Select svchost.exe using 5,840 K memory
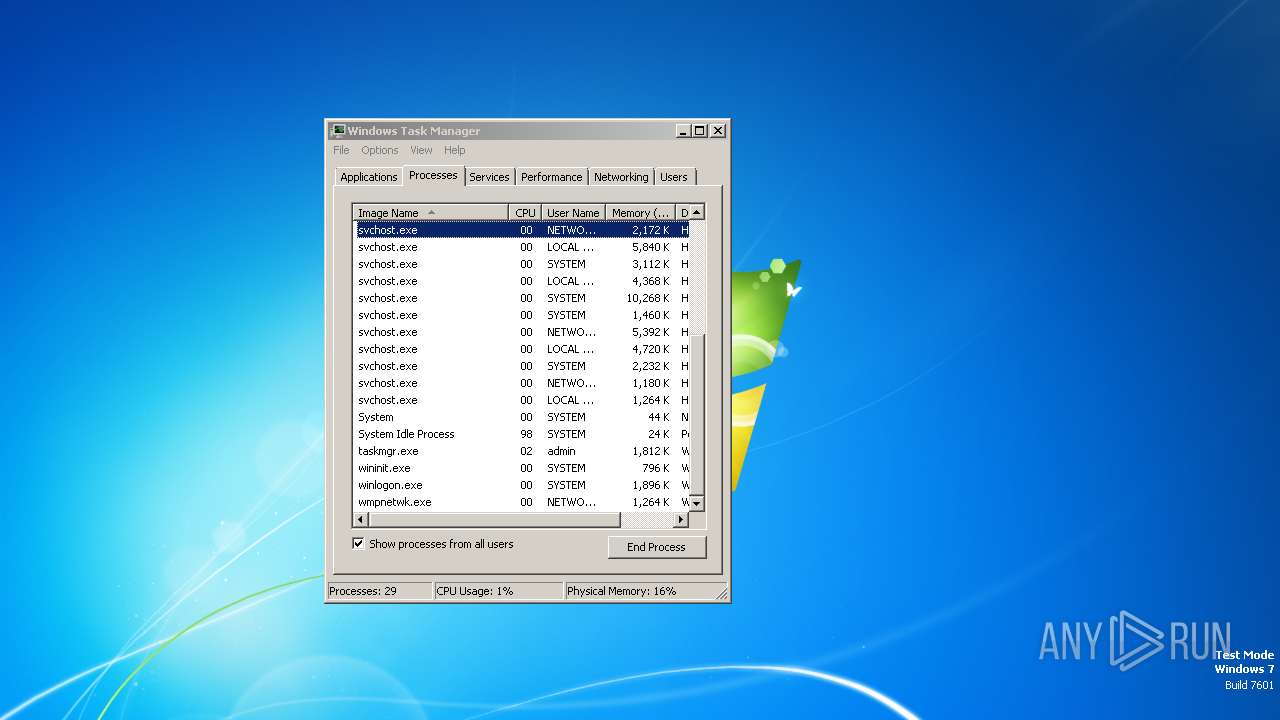Screen dimensions: 1280x720 [521, 247]
